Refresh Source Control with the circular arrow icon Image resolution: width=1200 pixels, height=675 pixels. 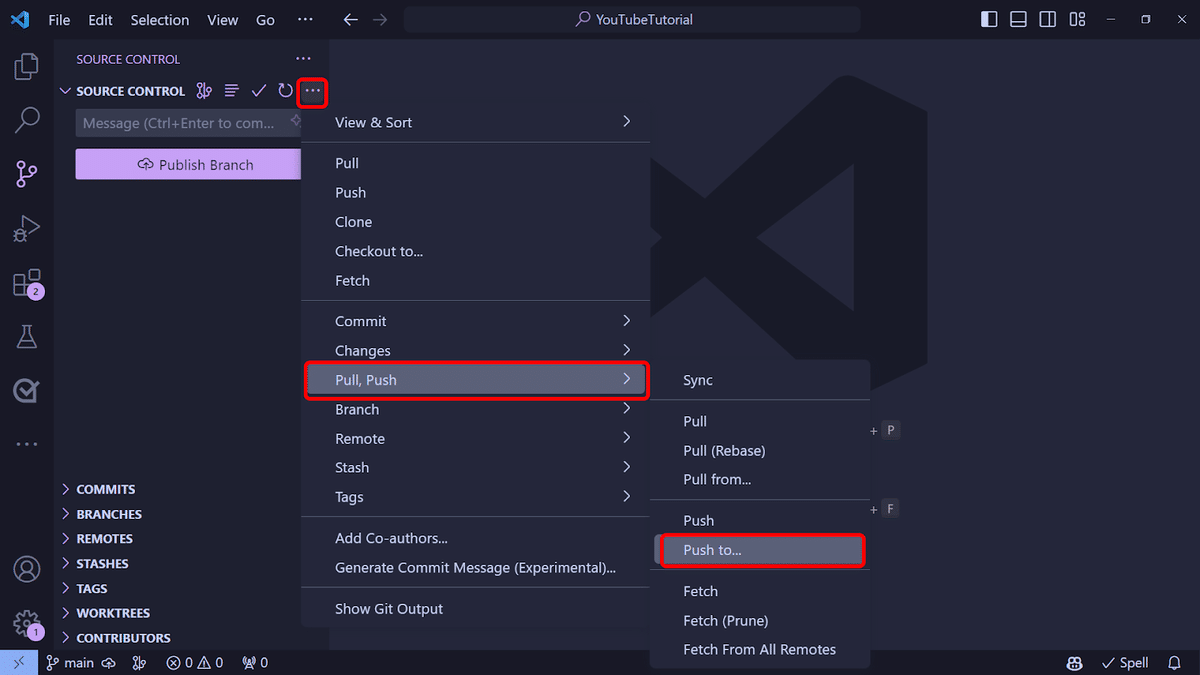[x=285, y=90]
